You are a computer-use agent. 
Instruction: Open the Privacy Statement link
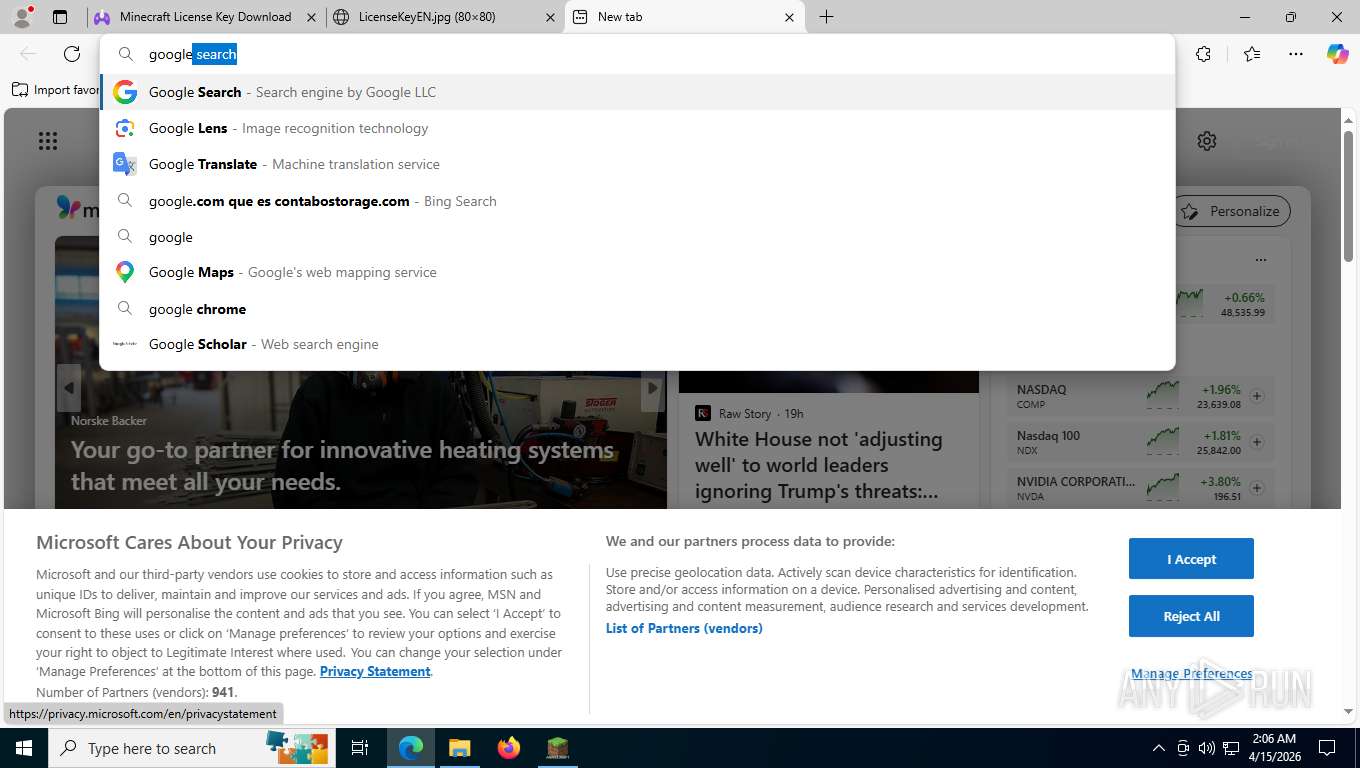pos(375,671)
